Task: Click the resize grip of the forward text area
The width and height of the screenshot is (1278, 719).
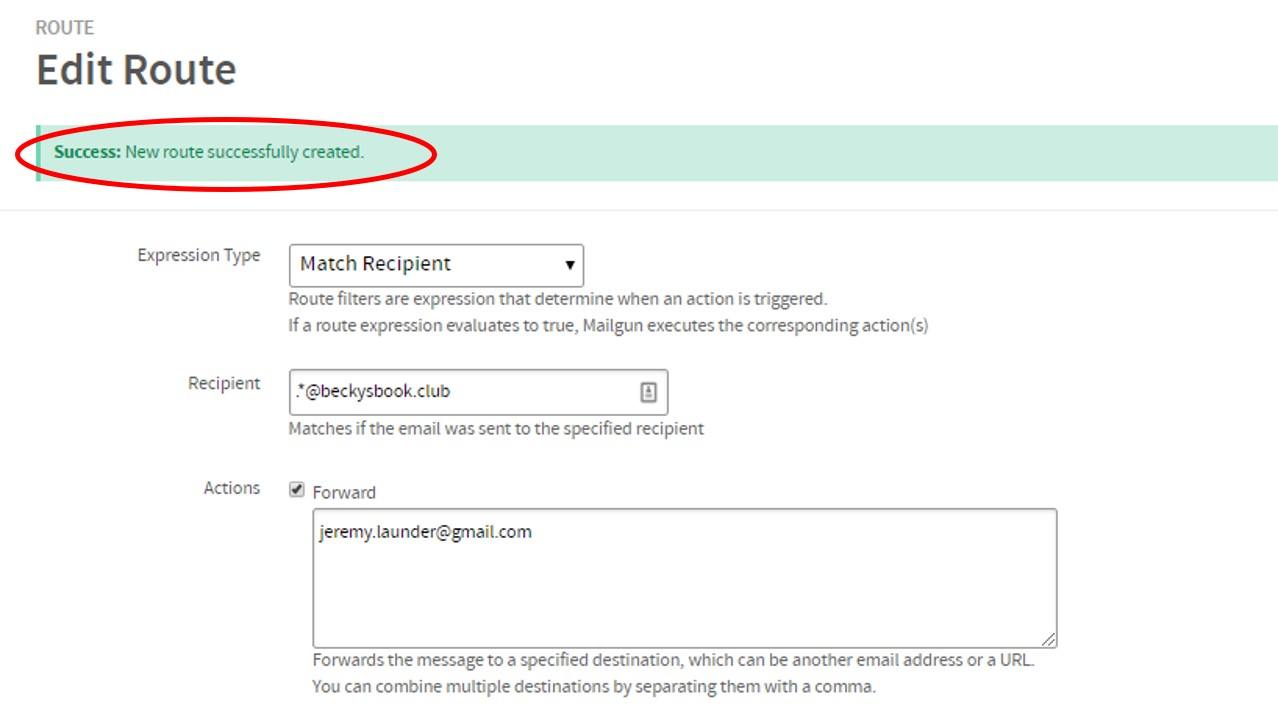Action: pyautogui.click(x=1048, y=639)
